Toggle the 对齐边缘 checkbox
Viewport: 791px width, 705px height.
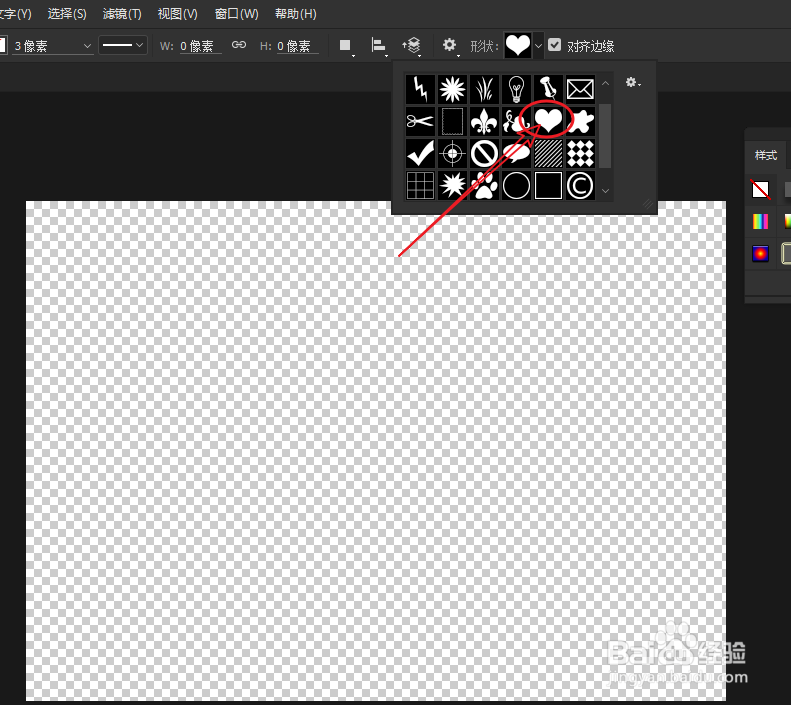tap(554, 45)
